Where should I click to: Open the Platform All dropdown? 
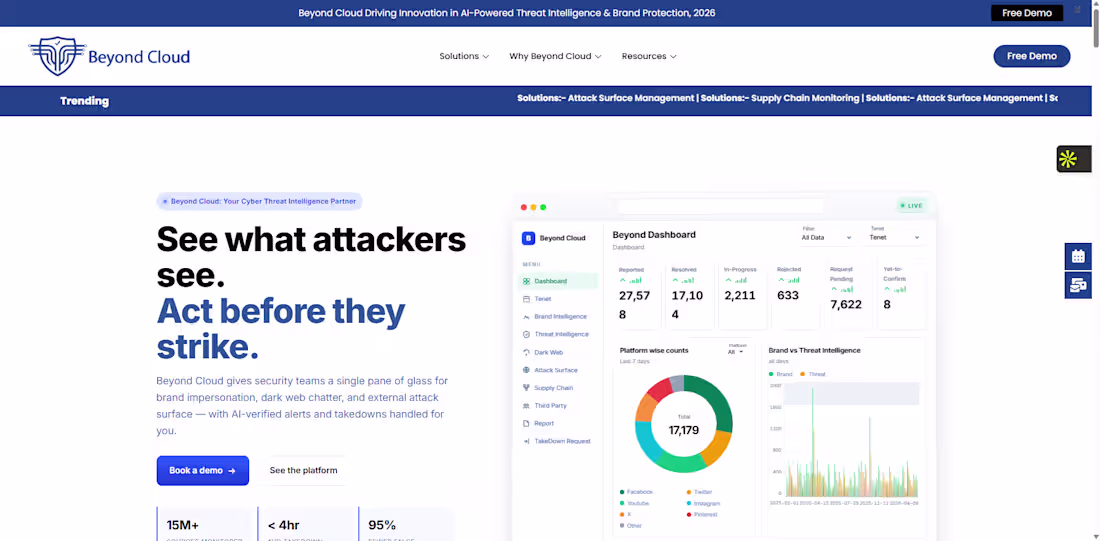735,352
